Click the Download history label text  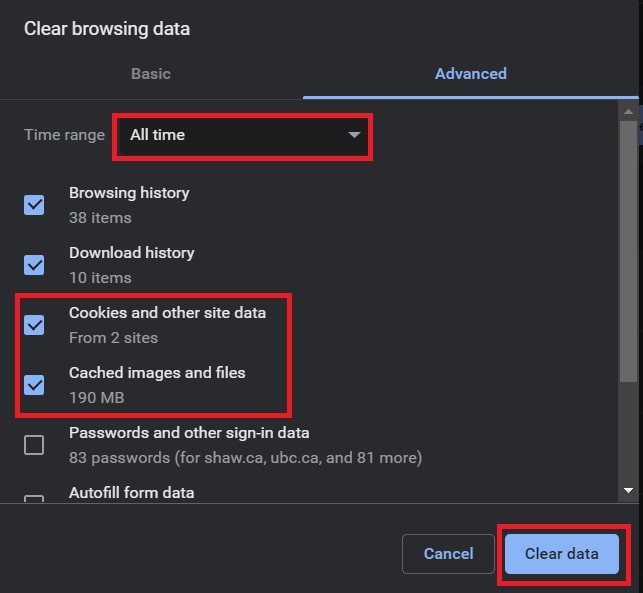tap(131, 253)
